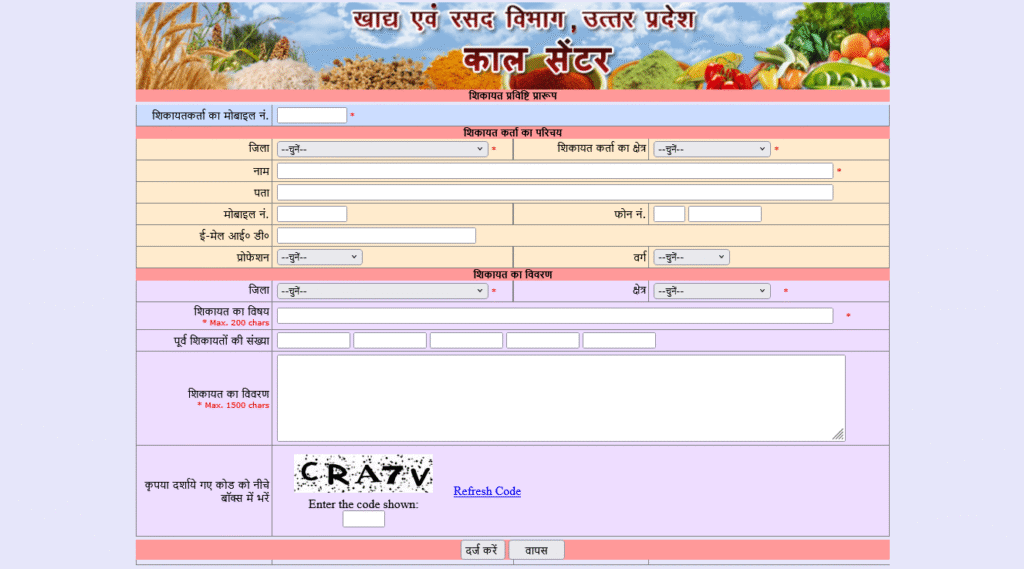Click the मोबाइल नं. field beside फोन नं.

(312, 214)
